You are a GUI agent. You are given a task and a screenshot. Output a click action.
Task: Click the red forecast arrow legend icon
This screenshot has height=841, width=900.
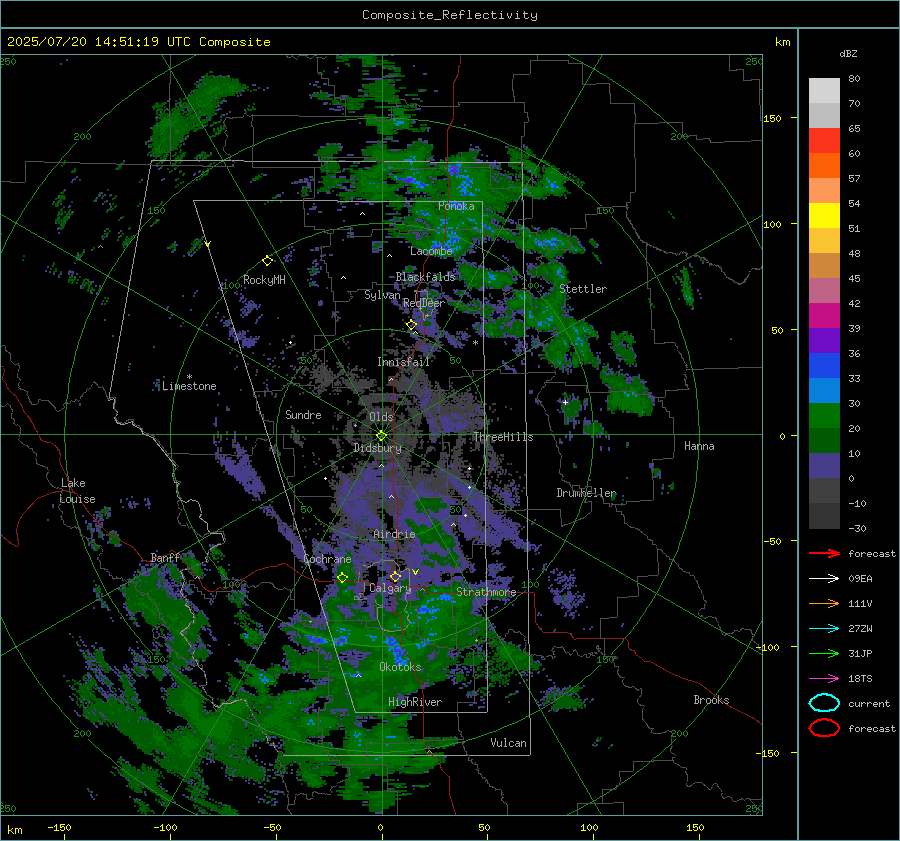(x=824, y=553)
